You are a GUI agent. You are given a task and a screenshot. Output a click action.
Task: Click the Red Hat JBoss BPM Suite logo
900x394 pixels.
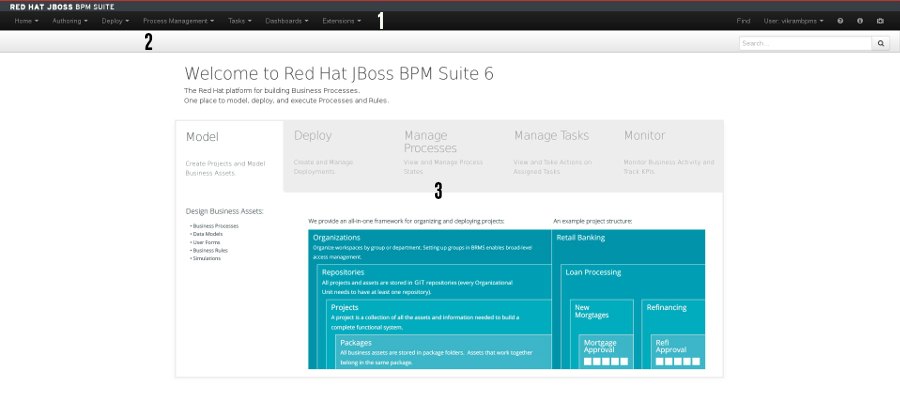[x=62, y=7]
